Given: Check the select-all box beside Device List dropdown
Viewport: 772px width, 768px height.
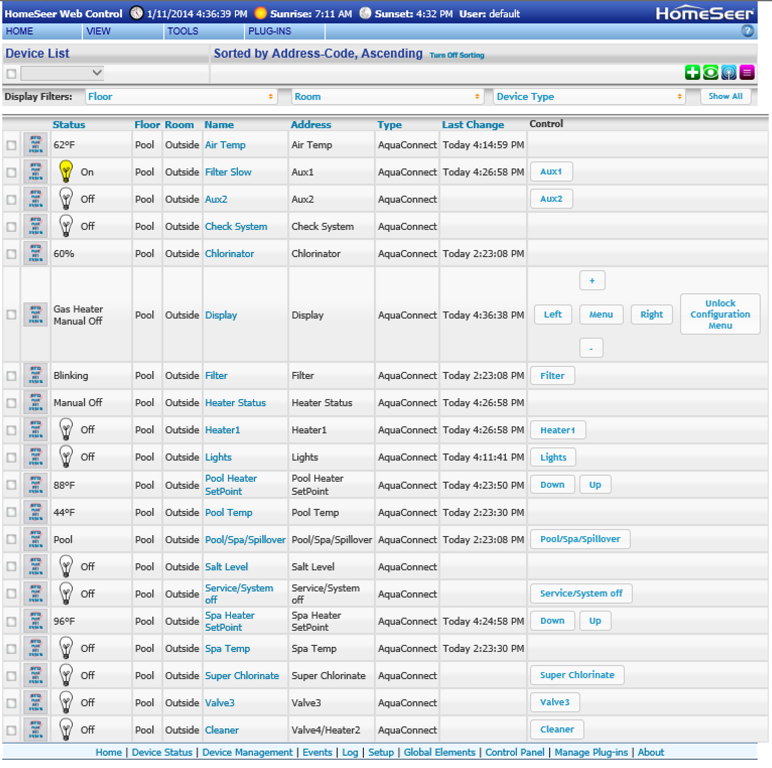Looking at the screenshot, I should [x=11, y=74].
